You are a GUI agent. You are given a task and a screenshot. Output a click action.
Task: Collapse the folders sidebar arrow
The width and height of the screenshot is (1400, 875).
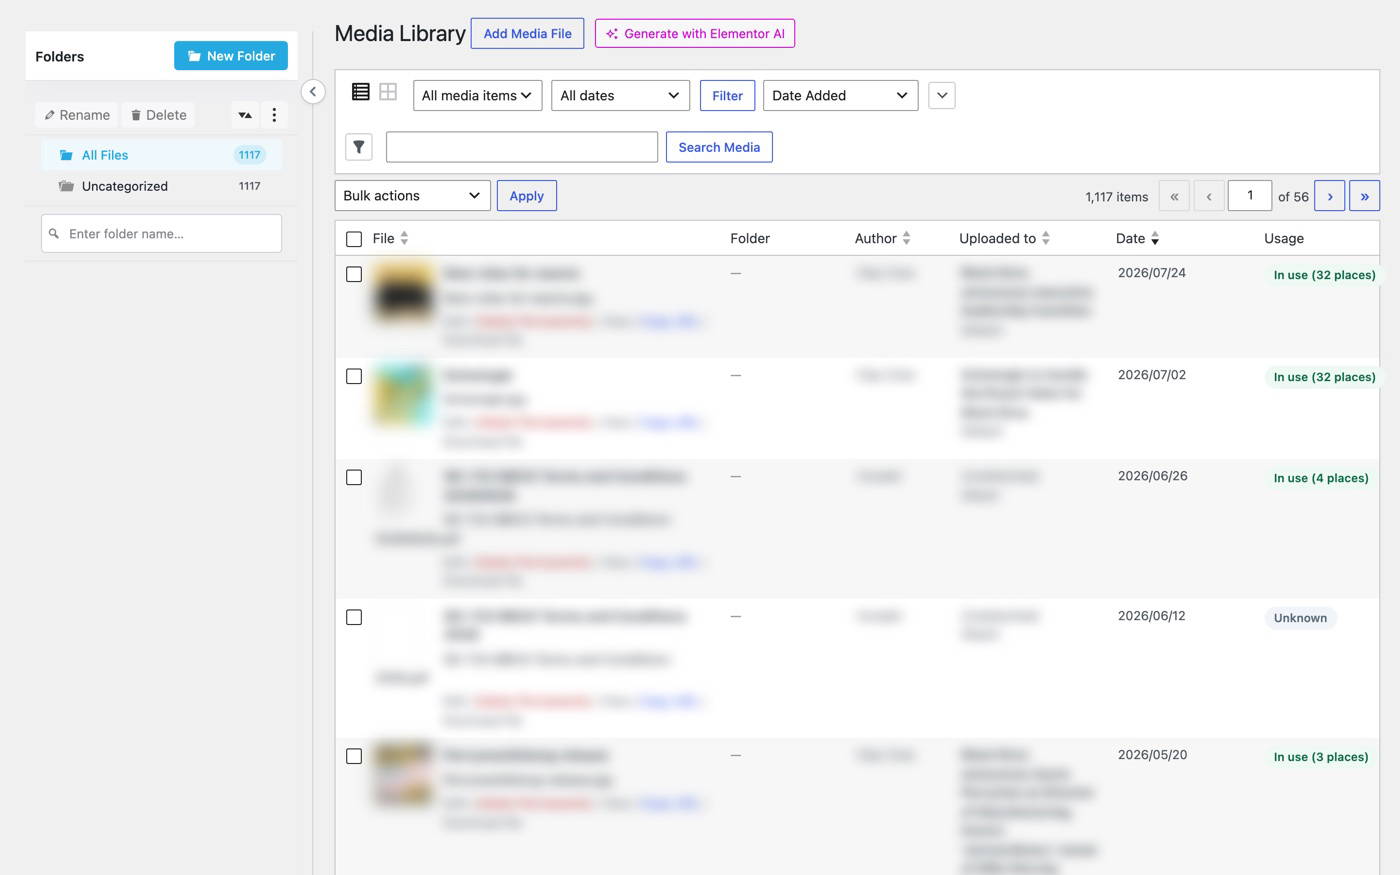coord(313,92)
